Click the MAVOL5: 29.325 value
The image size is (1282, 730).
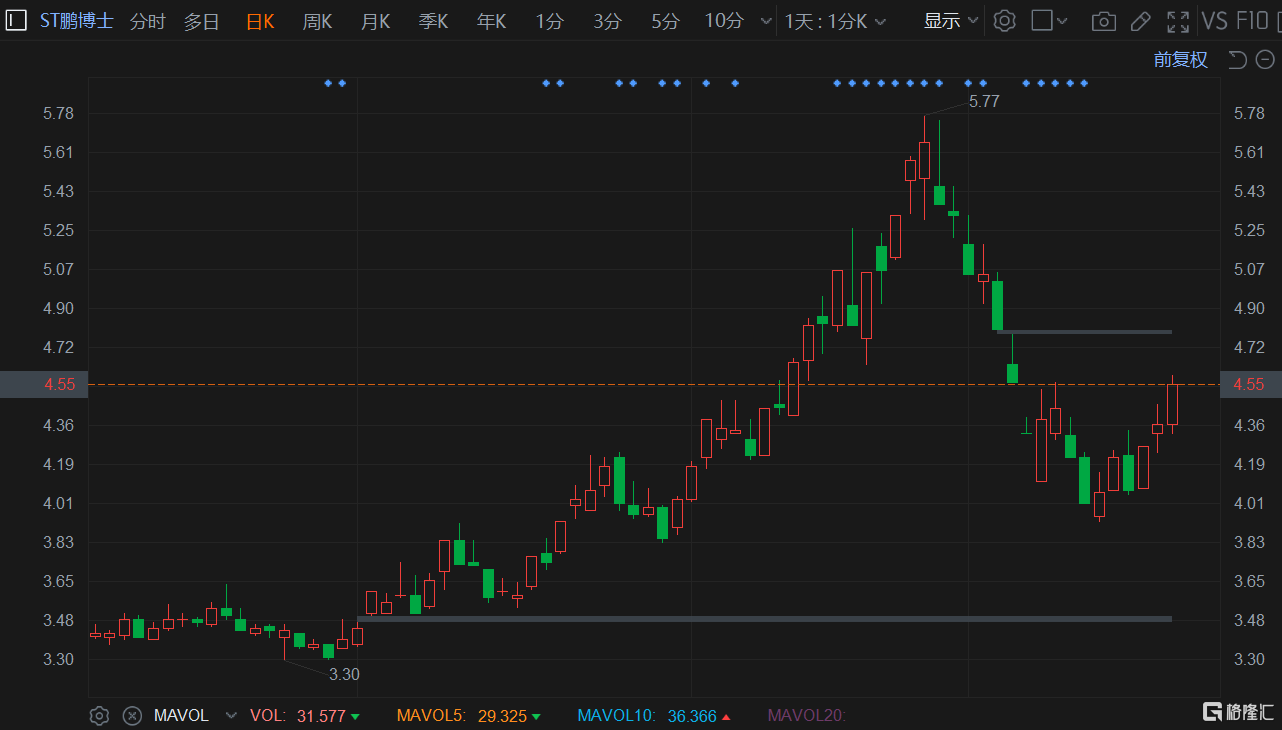click(x=469, y=716)
